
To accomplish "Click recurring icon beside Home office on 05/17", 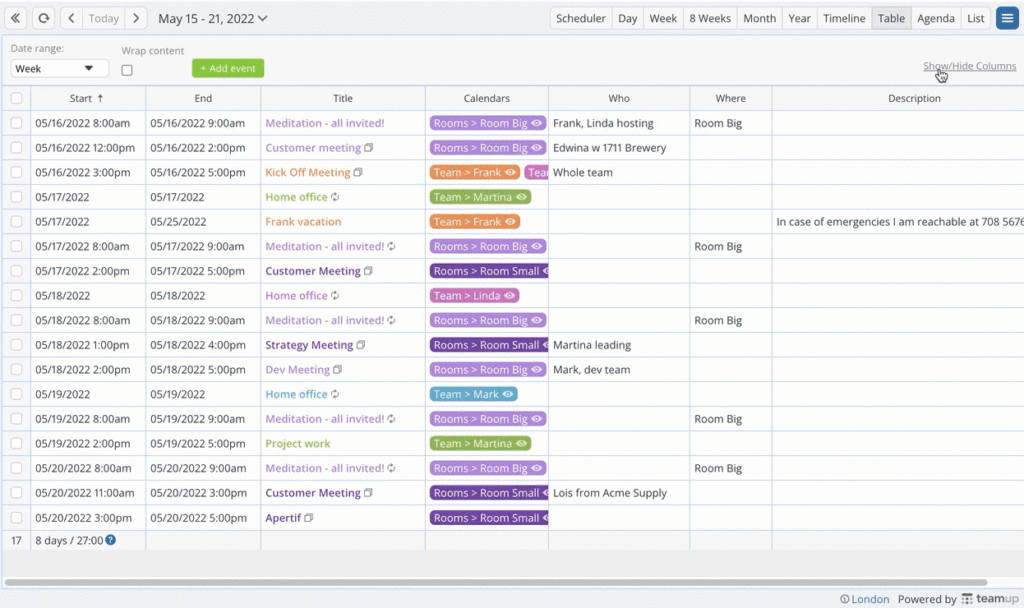I will (x=335, y=197).
